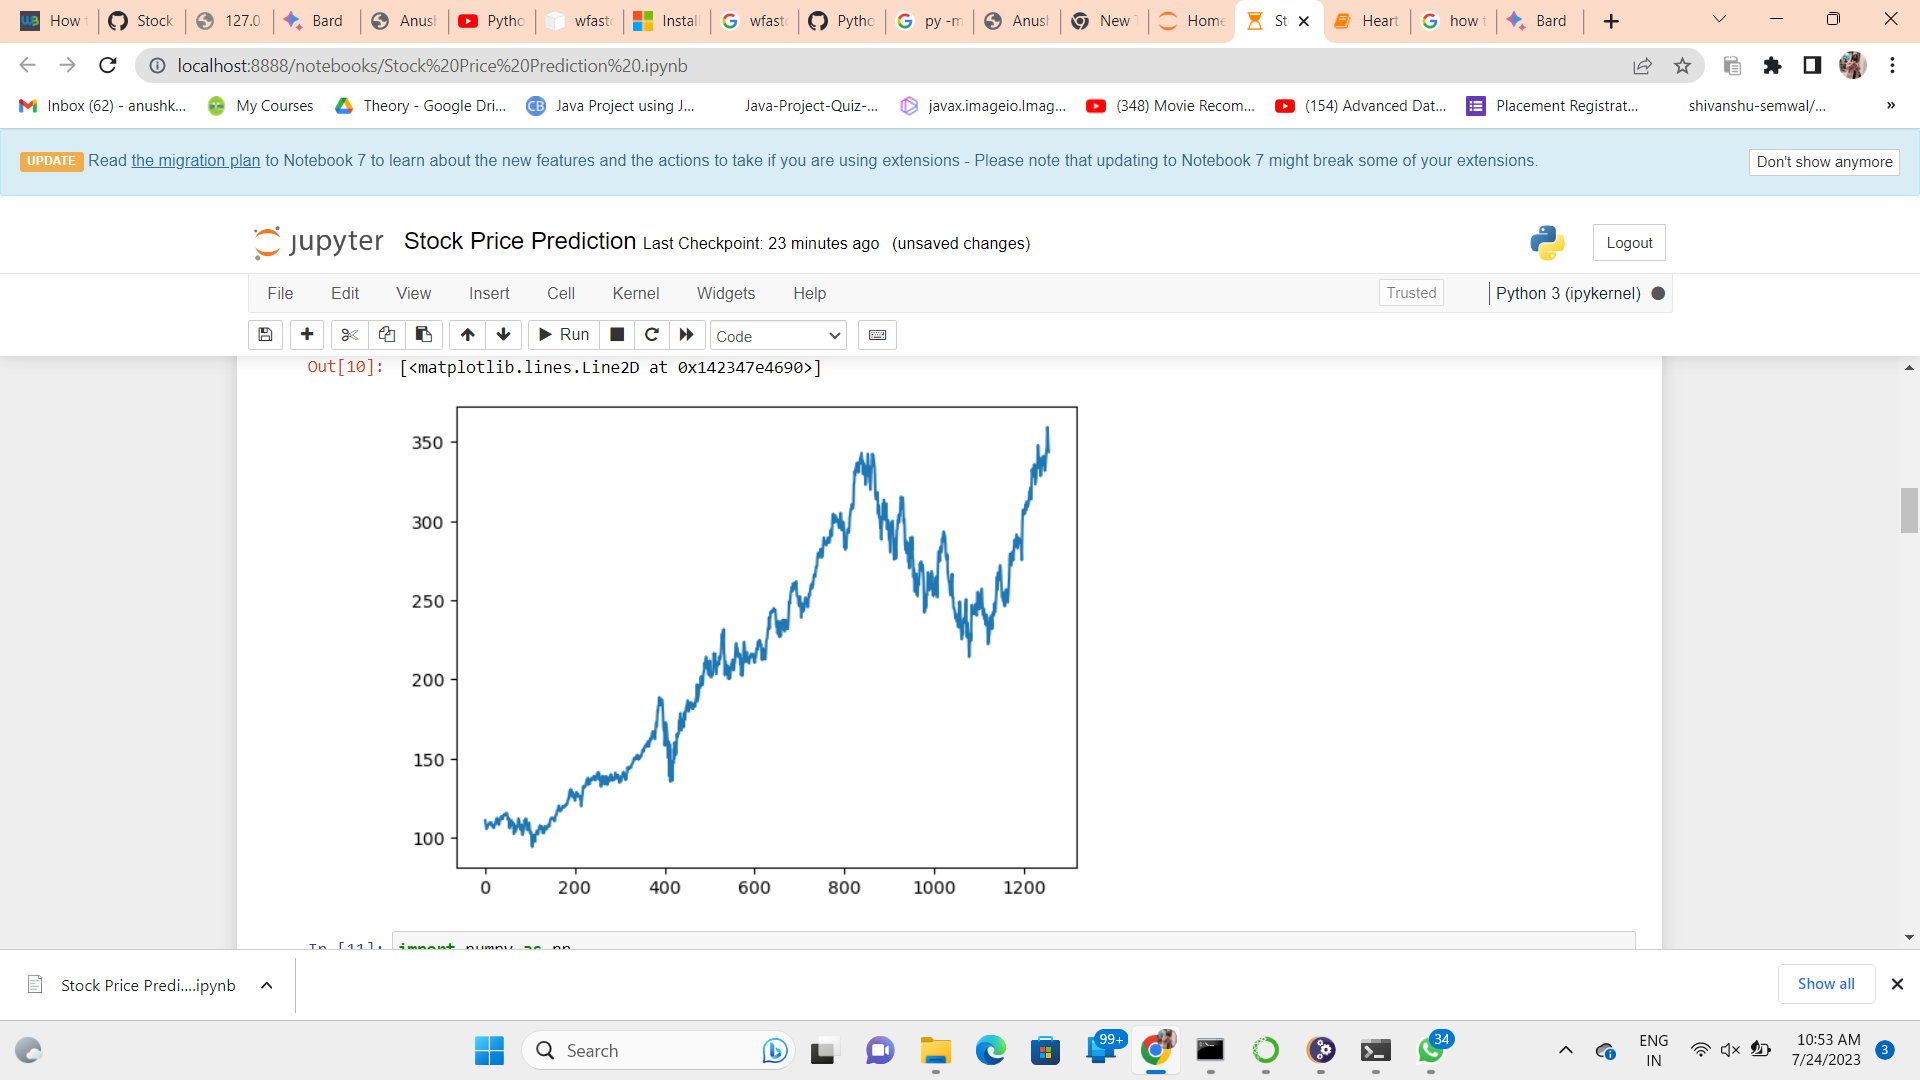The width and height of the screenshot is (1920, 1080).
Task: Open the Code cell type dropdown
Action: (778, 336)
